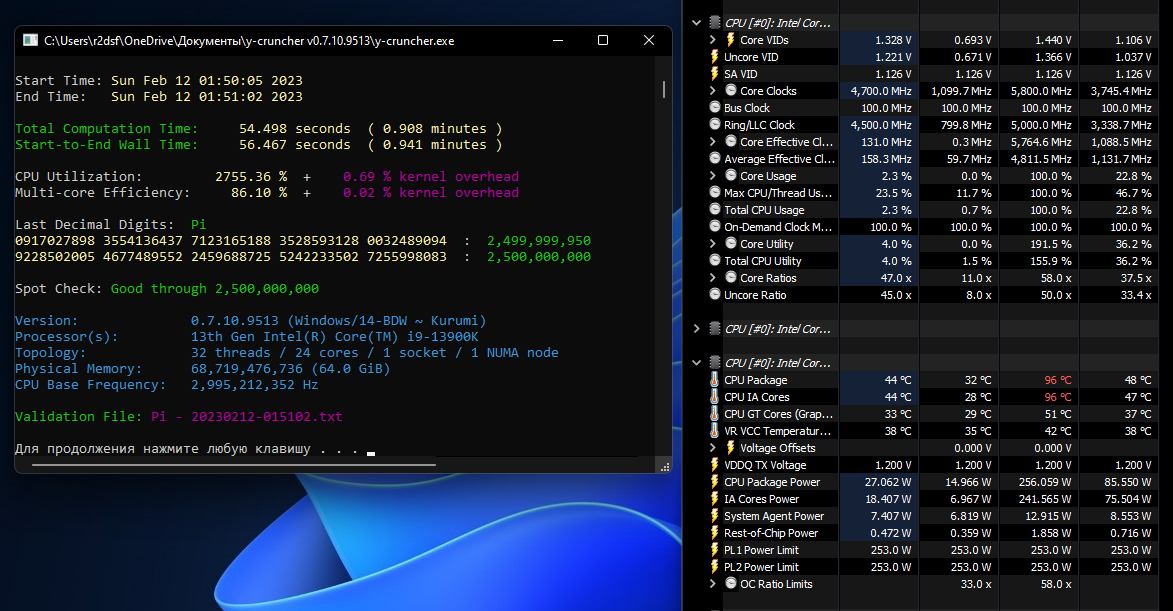Click the Start Time line in console
1173x611 pixels.
(159, 81)
